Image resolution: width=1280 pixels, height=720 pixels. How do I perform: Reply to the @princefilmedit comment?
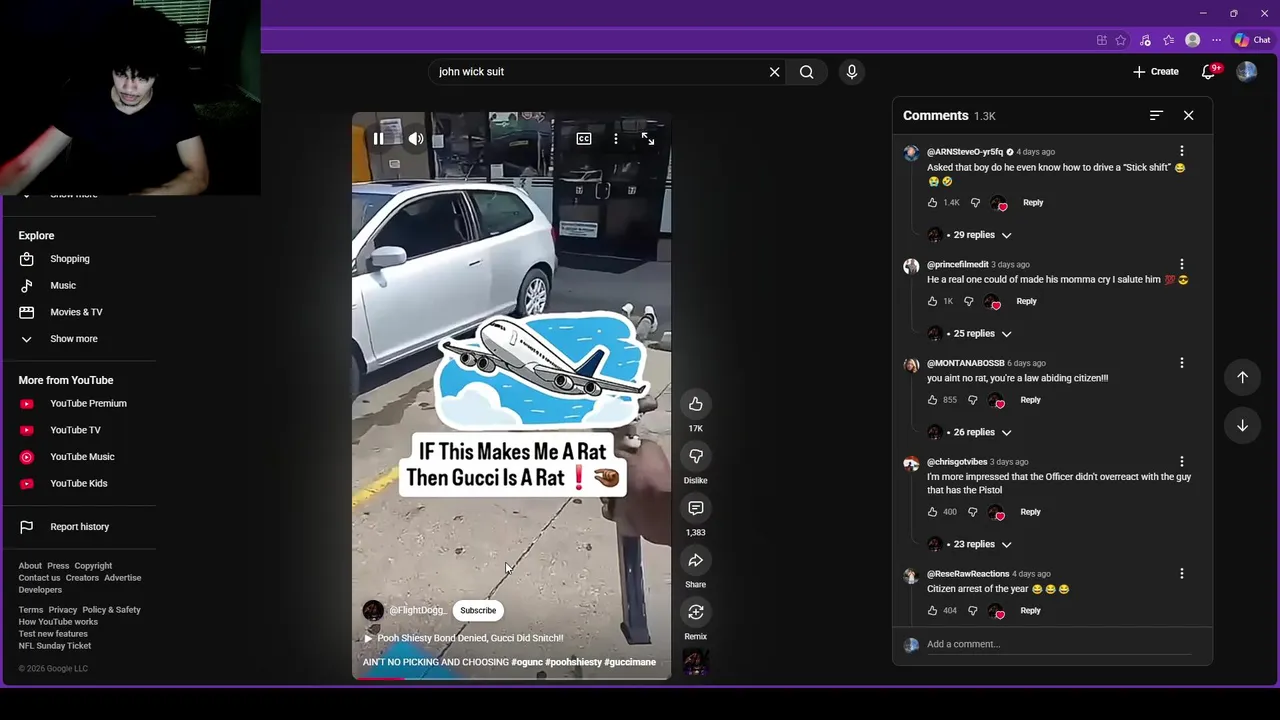1026,301
